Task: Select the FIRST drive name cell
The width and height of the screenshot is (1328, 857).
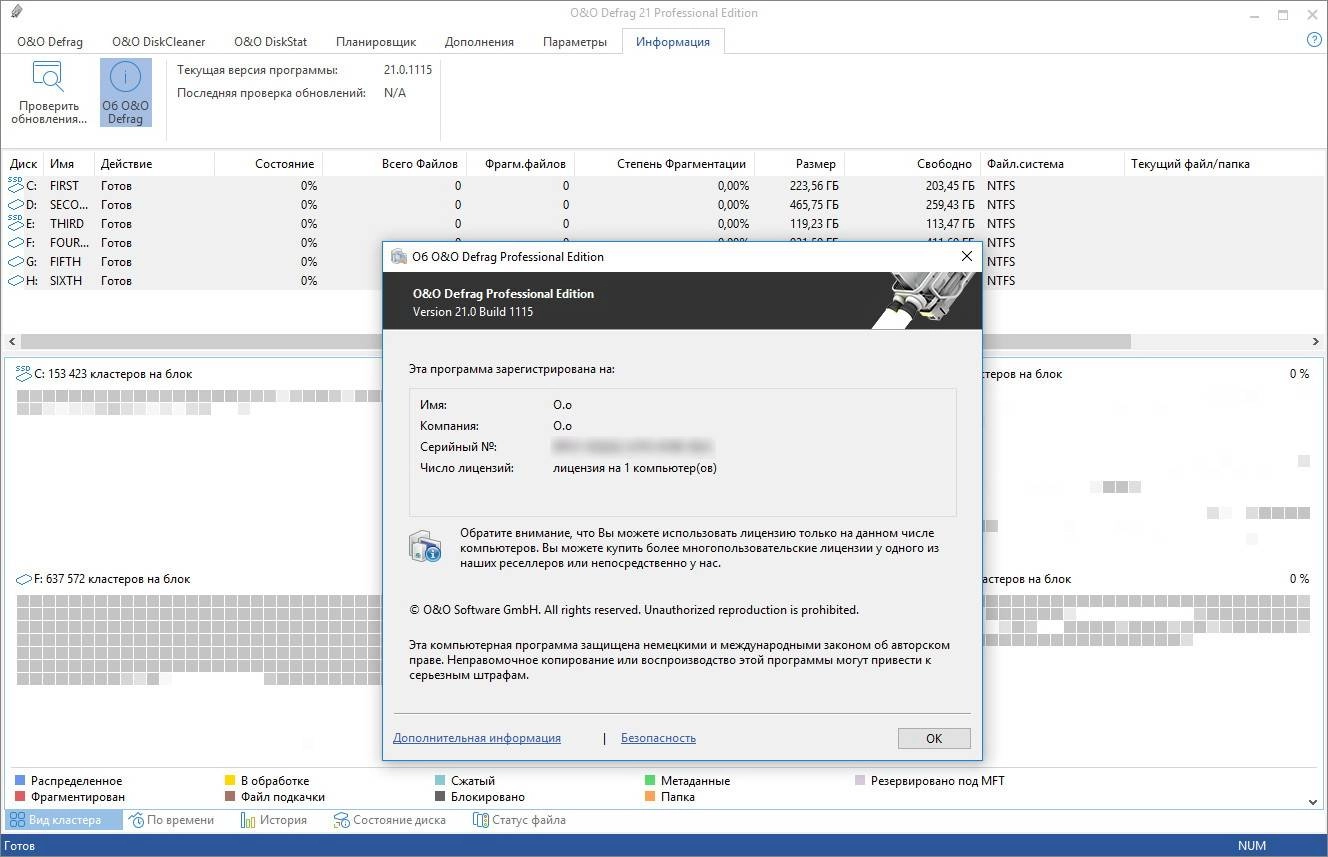Action: 64,186
